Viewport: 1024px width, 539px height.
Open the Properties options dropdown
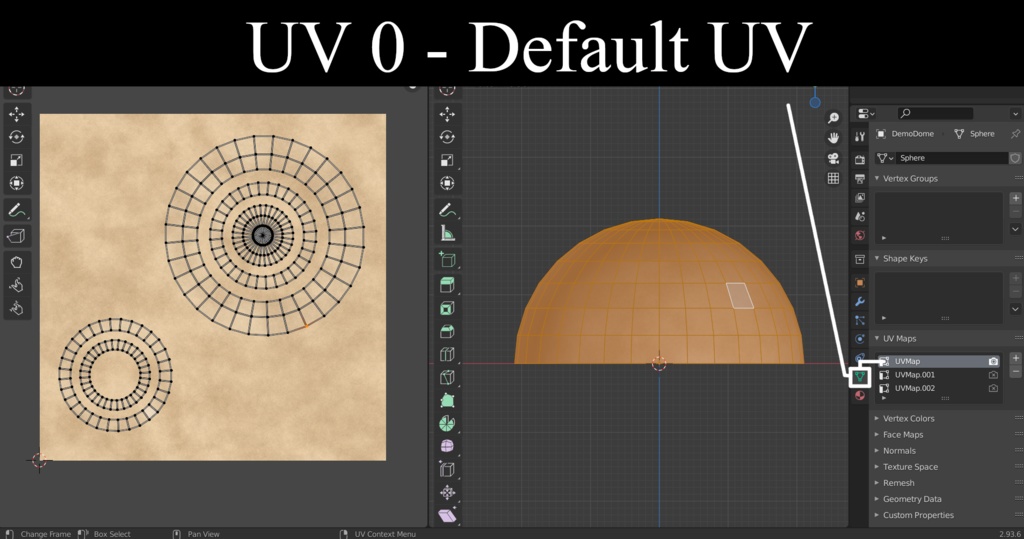pyautogui.click(x=1015, y=114)
